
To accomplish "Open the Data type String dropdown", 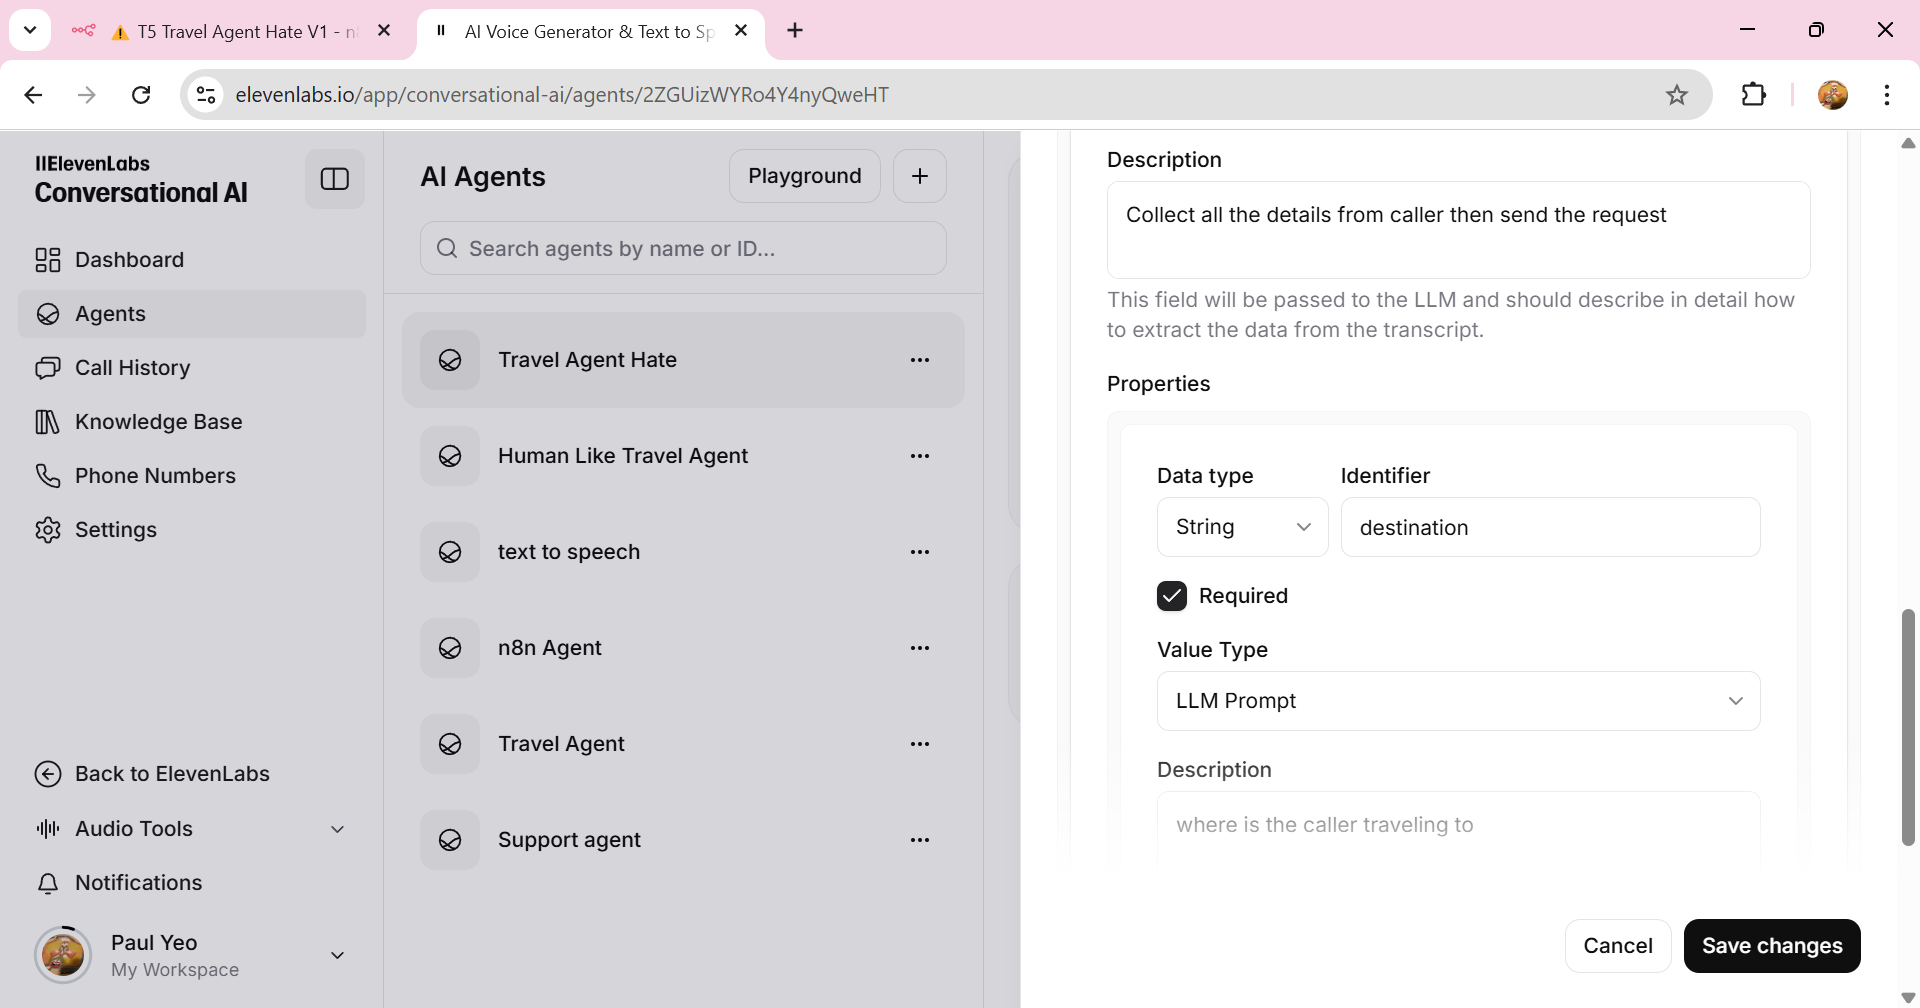I will coord(1243,527).
